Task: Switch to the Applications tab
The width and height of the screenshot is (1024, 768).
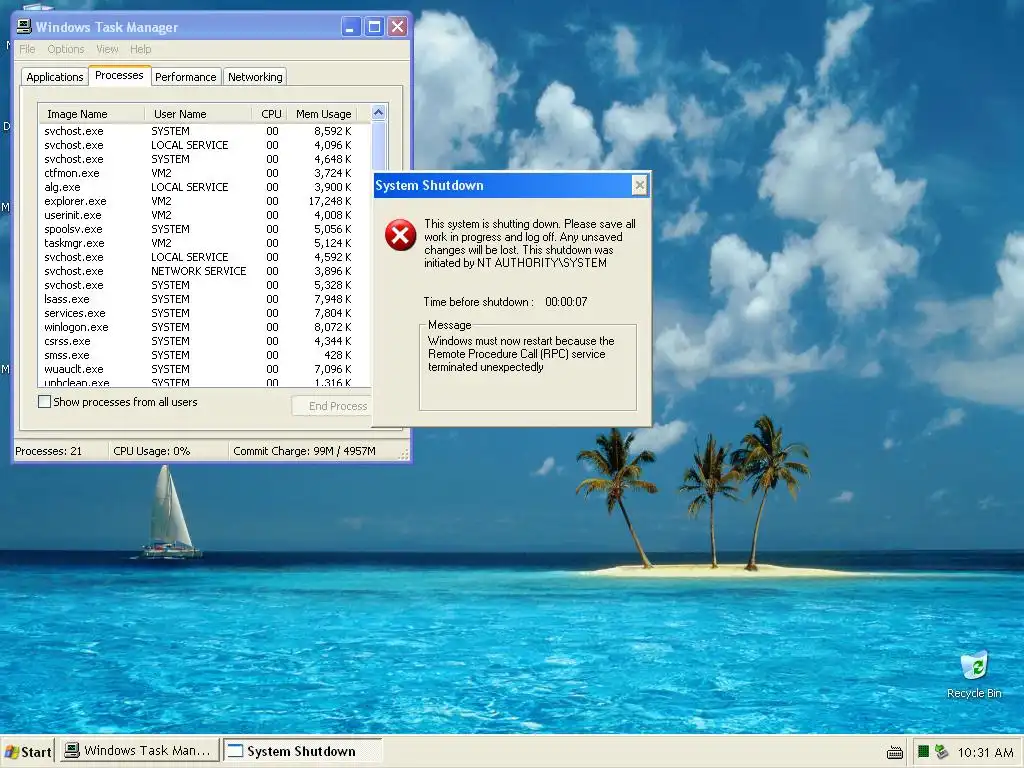Action: point(55,77)
